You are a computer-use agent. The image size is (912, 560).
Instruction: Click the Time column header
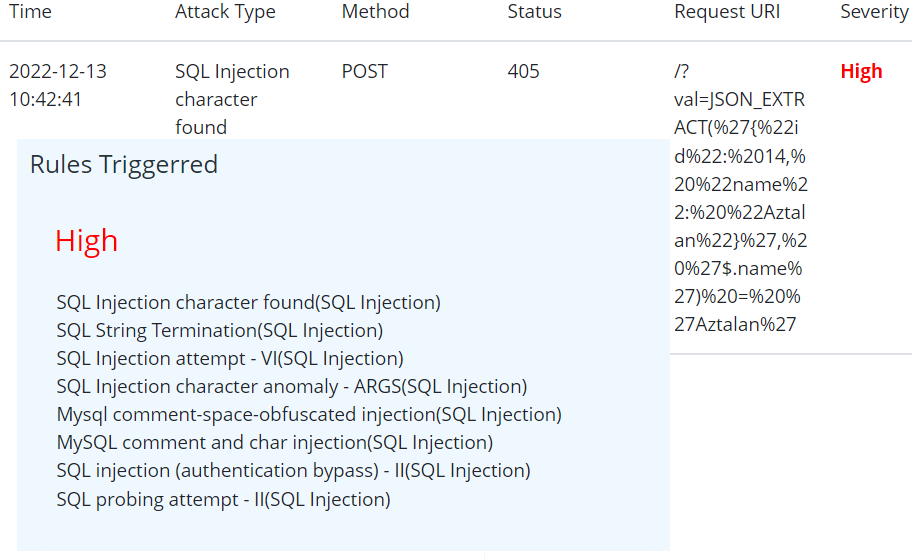tap(30, 12)
